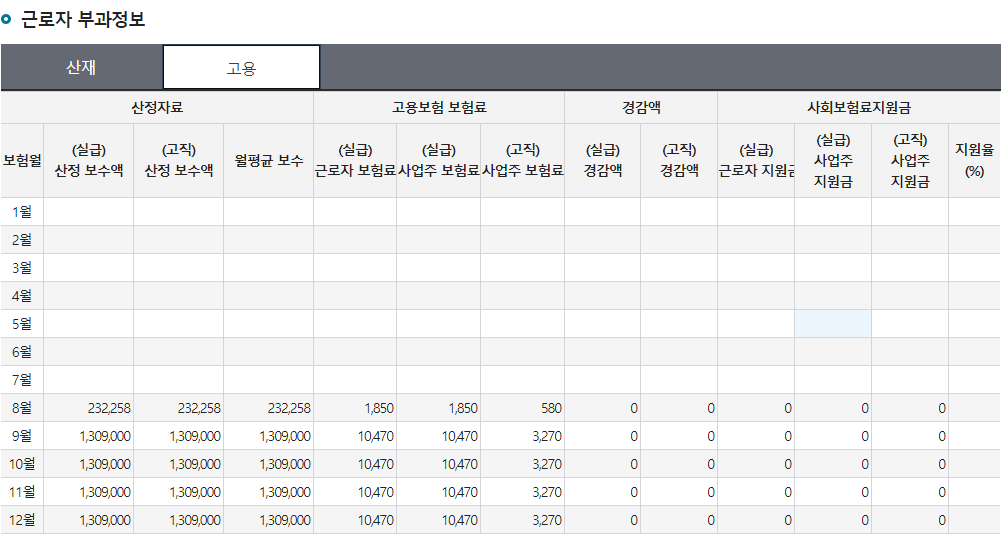The image size is (1004, 534).
Task: Click the 산정자료 group header
Action: (157, 107)
